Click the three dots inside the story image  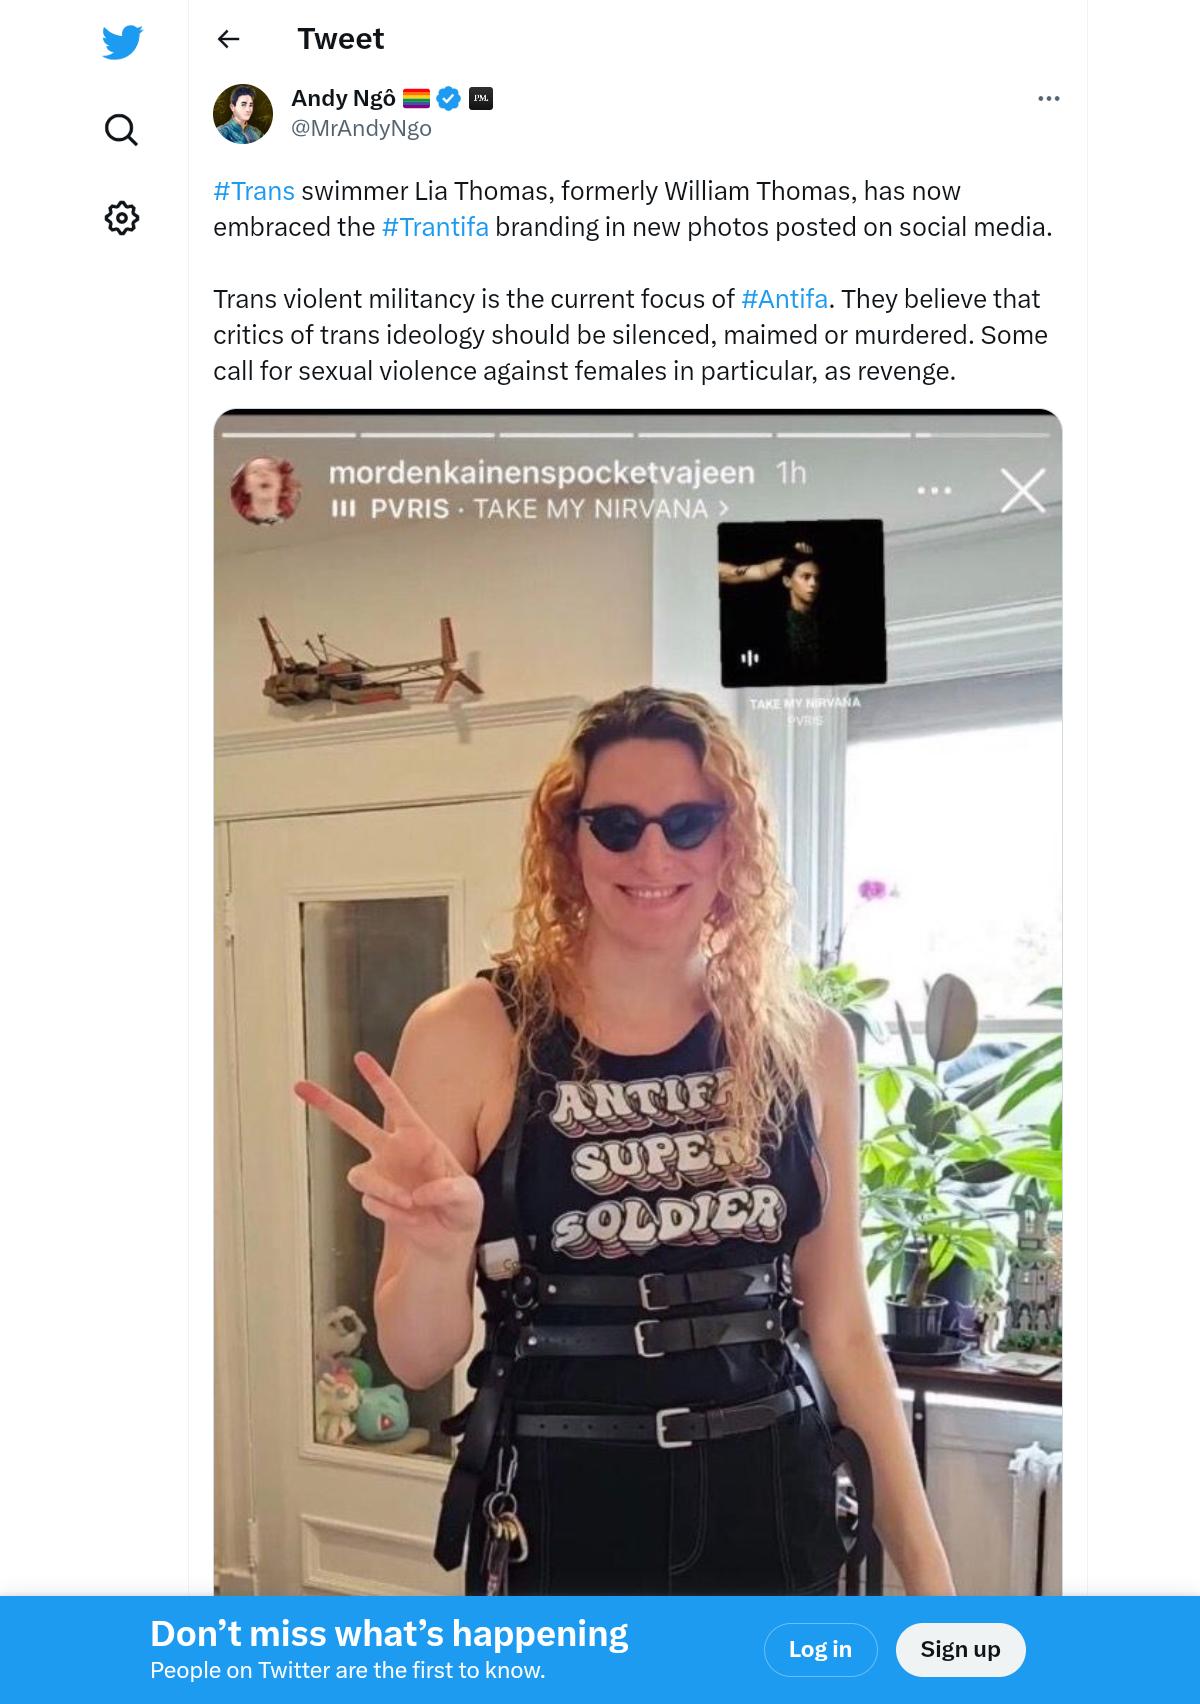click(x=934, y=490)
